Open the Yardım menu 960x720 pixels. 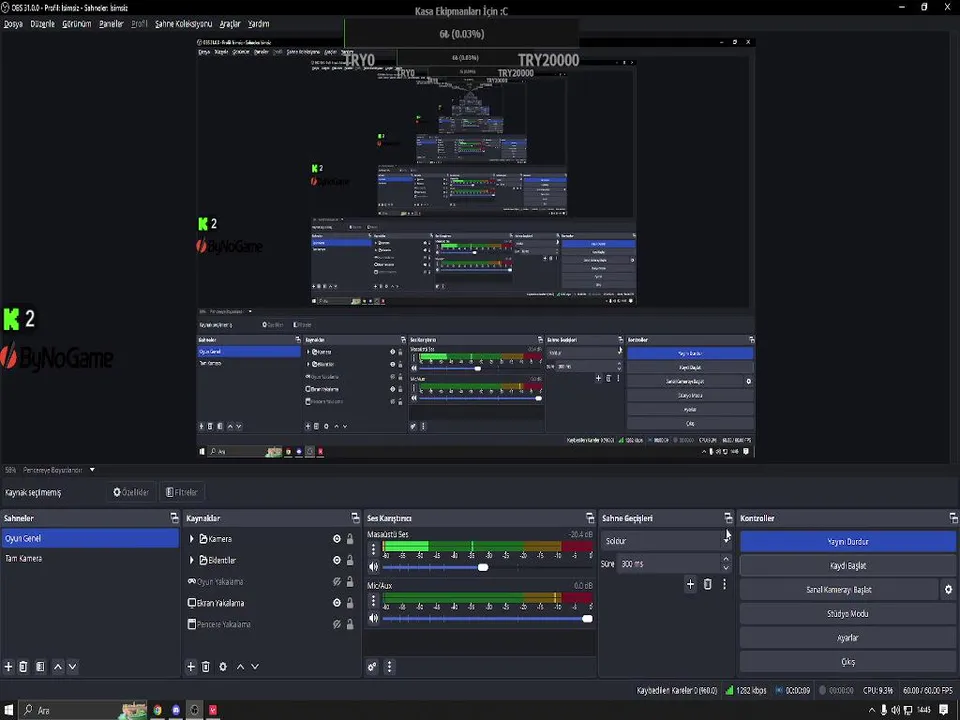258,24
